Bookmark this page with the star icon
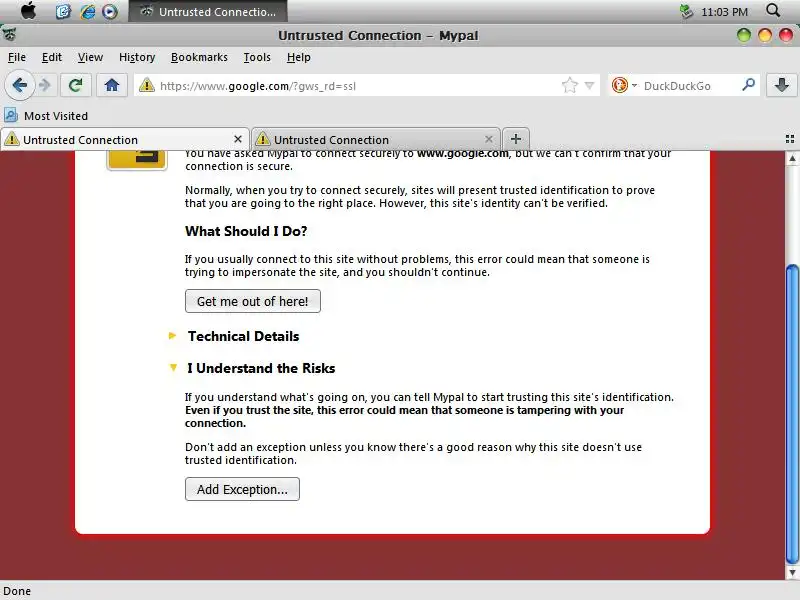 [569, 85]
